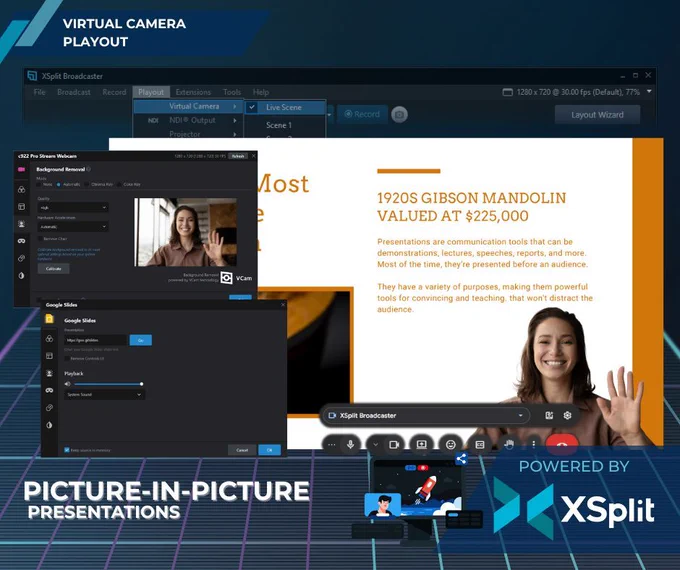Click Cancel in the Google Slides window
The height and width of the screenshot is (570, 680).
[242, 450]
